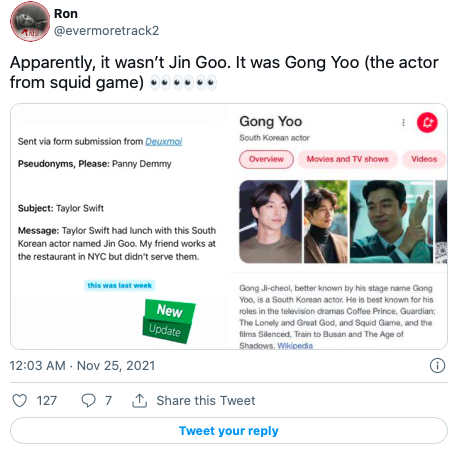
Task: Click the Tweet your reply field
Action: point(229,431)
